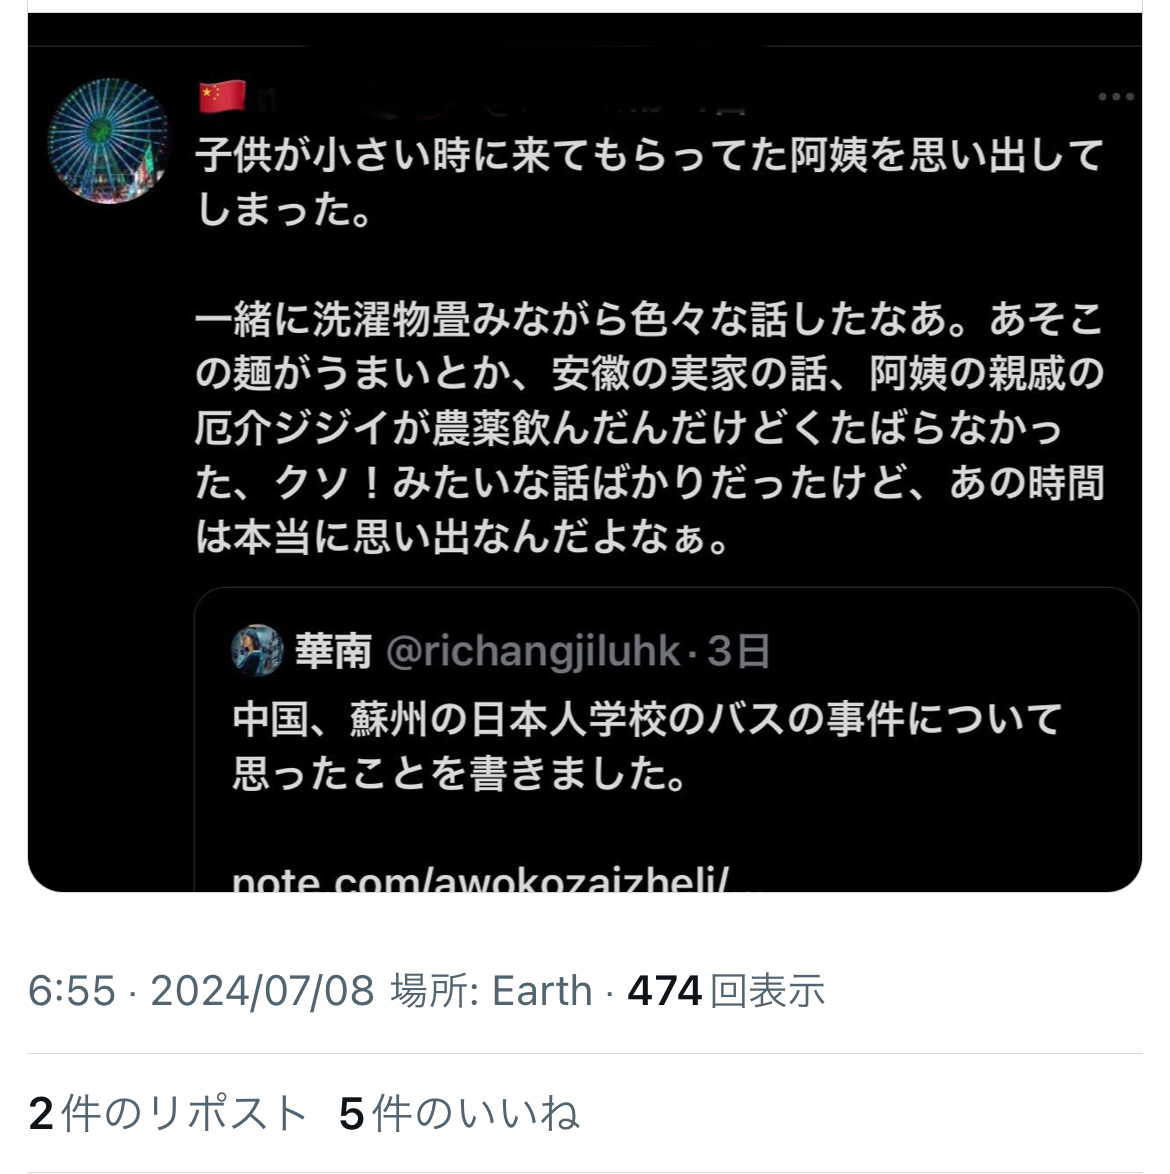Viewport: 1170px width, 1174px height.
Task: View the 2件のリポスト list
Action: (168, 1113)
